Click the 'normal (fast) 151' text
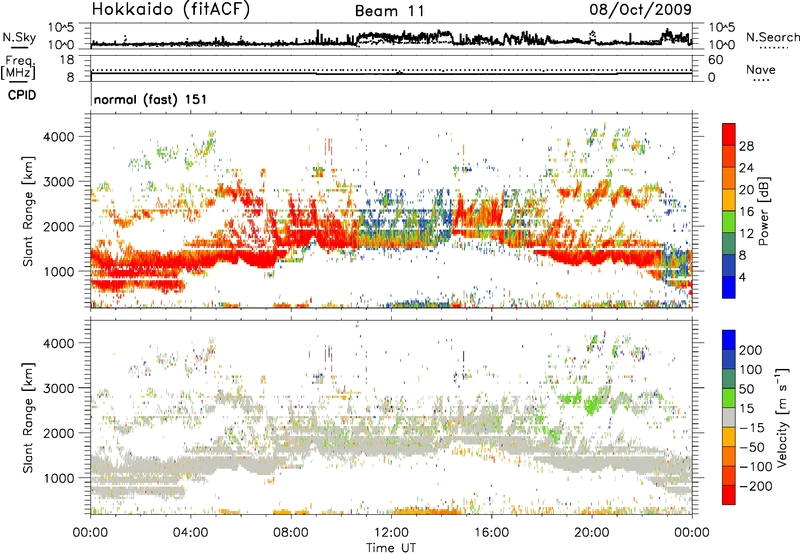 pyautogui.click(x=151, y=99)
